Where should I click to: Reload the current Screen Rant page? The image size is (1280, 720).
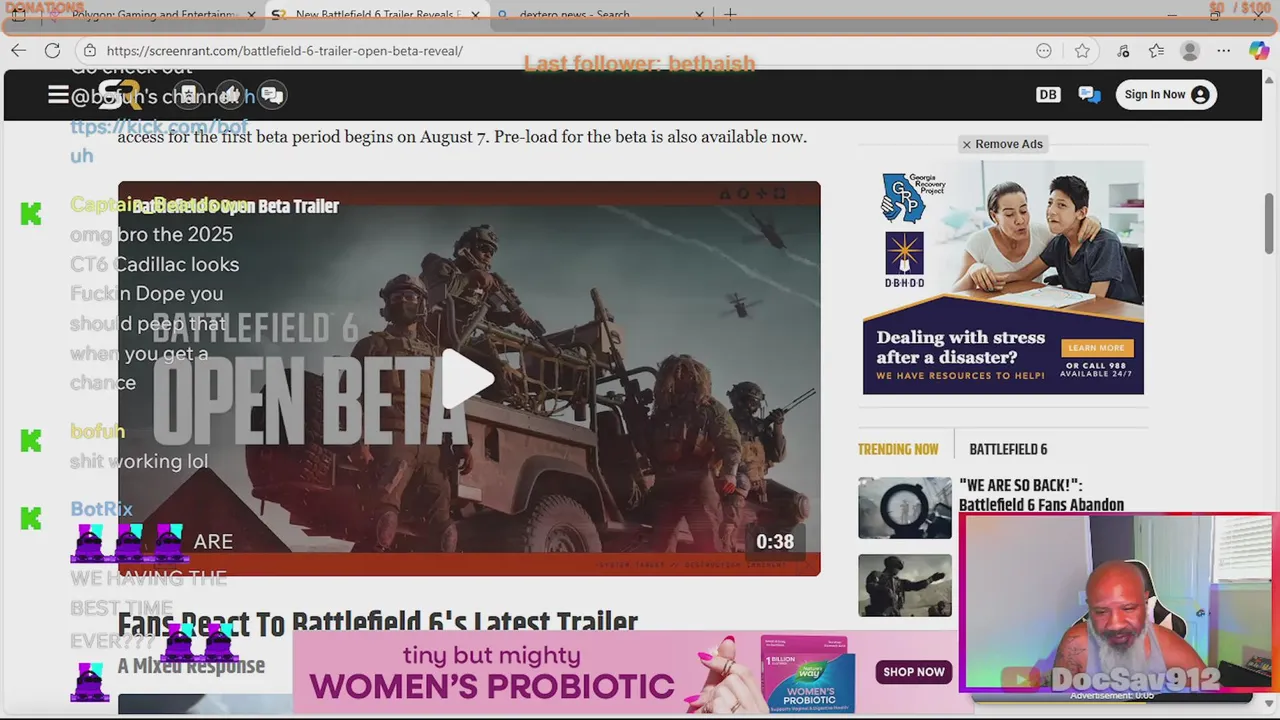point(53,51)
